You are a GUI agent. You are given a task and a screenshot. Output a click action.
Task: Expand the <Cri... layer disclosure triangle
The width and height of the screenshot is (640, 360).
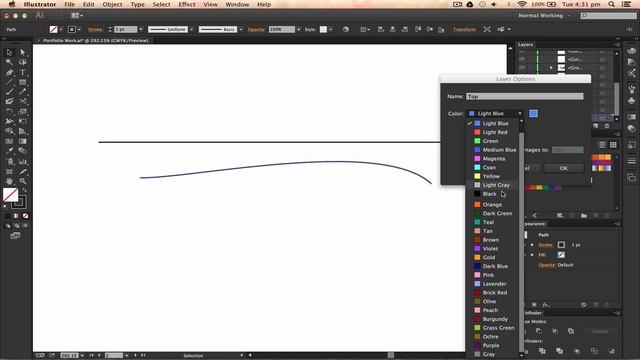tap(551, 68)
